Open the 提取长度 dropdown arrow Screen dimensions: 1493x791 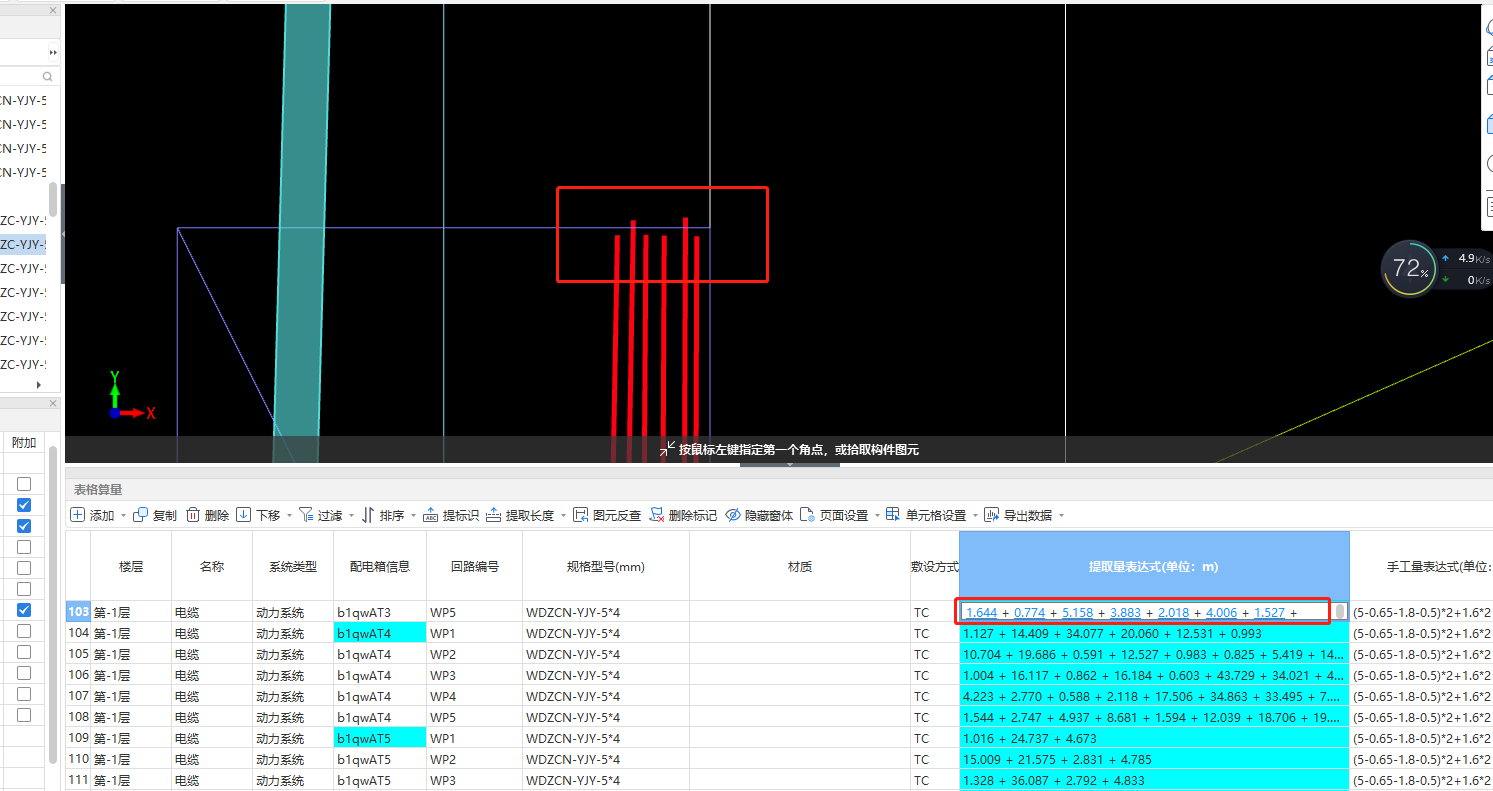pyautogui.click(x=562, y=516)
